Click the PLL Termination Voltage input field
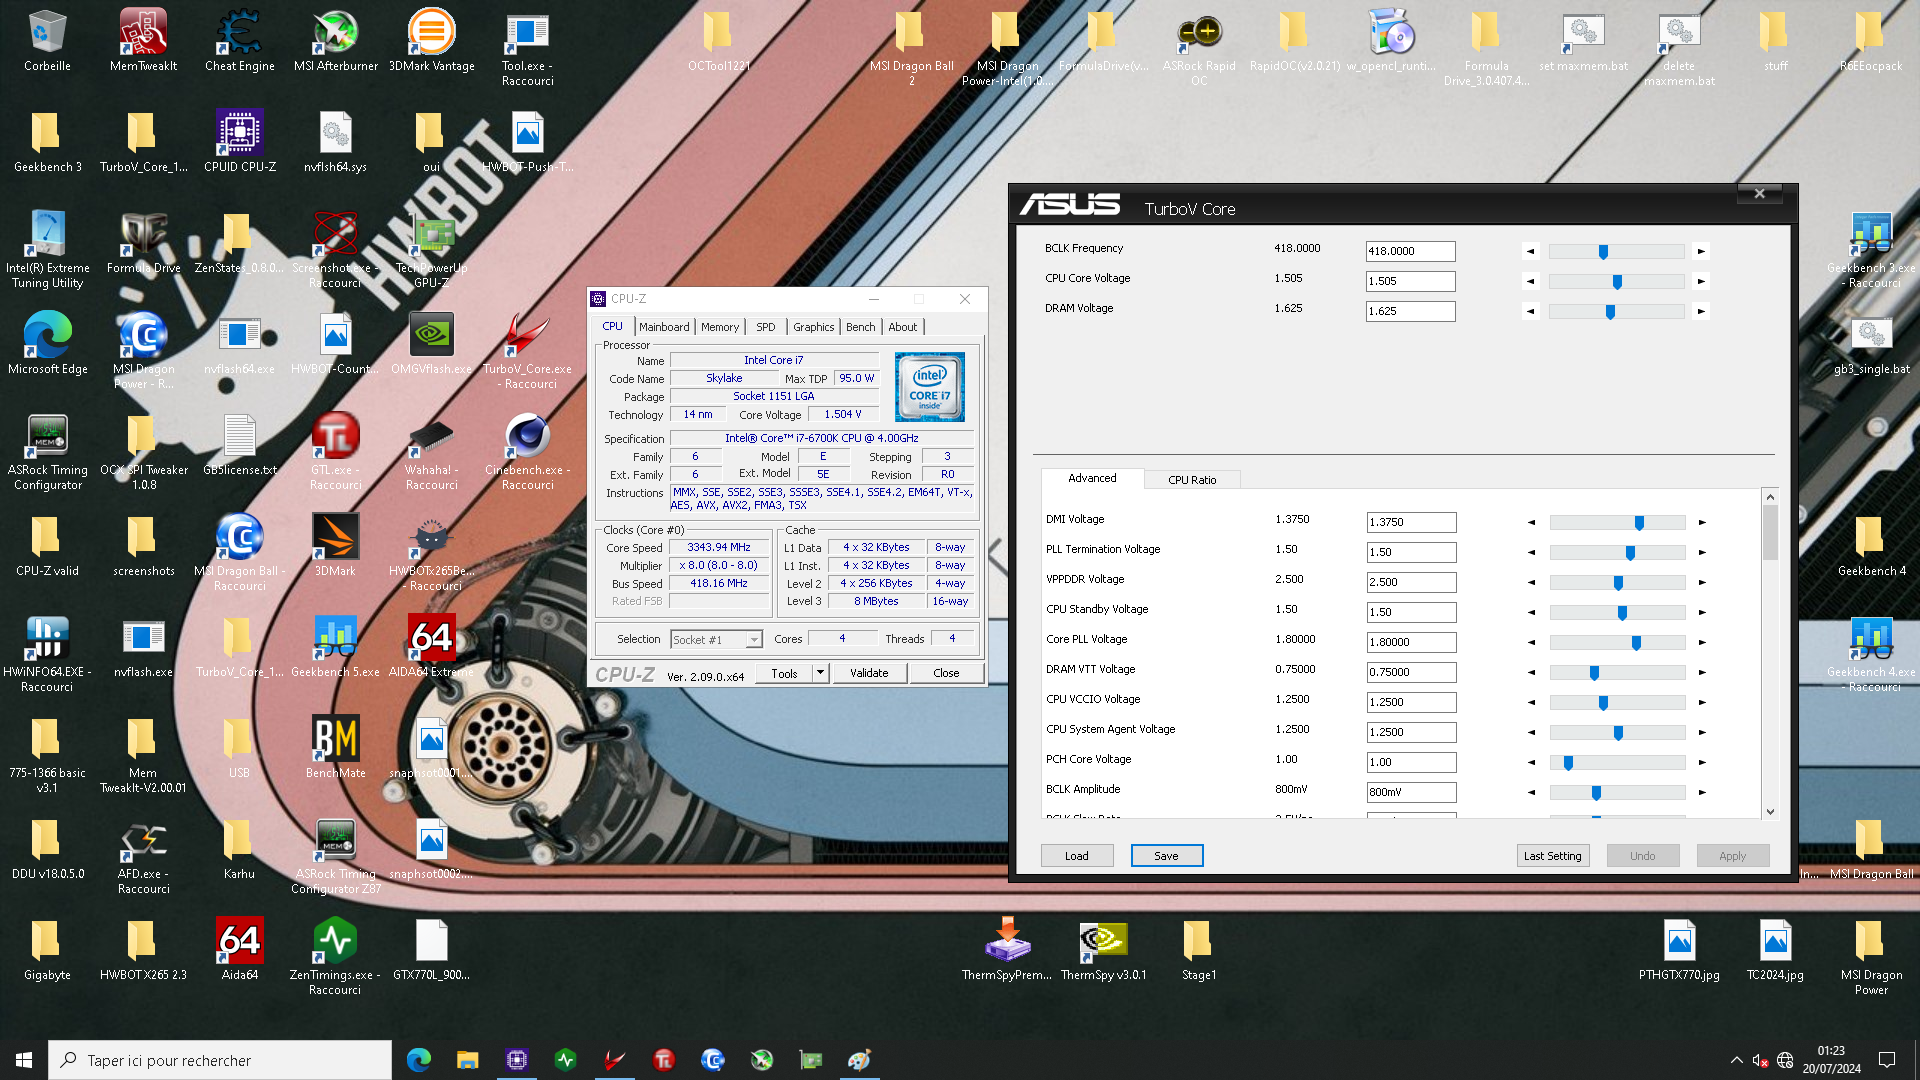 (x=1411, y=552)
